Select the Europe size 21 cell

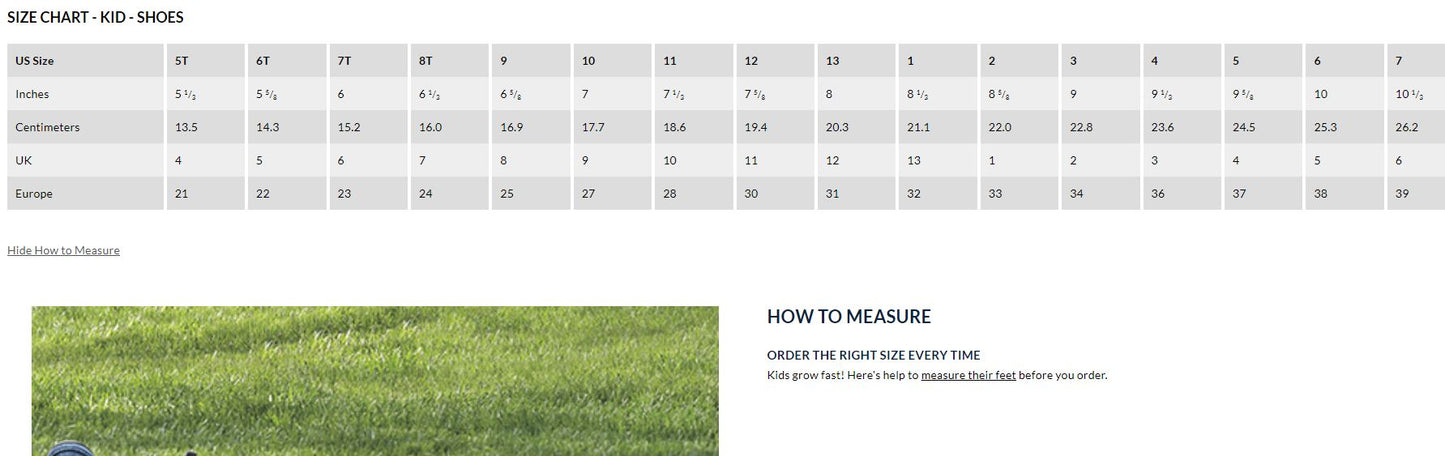(x=182, y=194)
